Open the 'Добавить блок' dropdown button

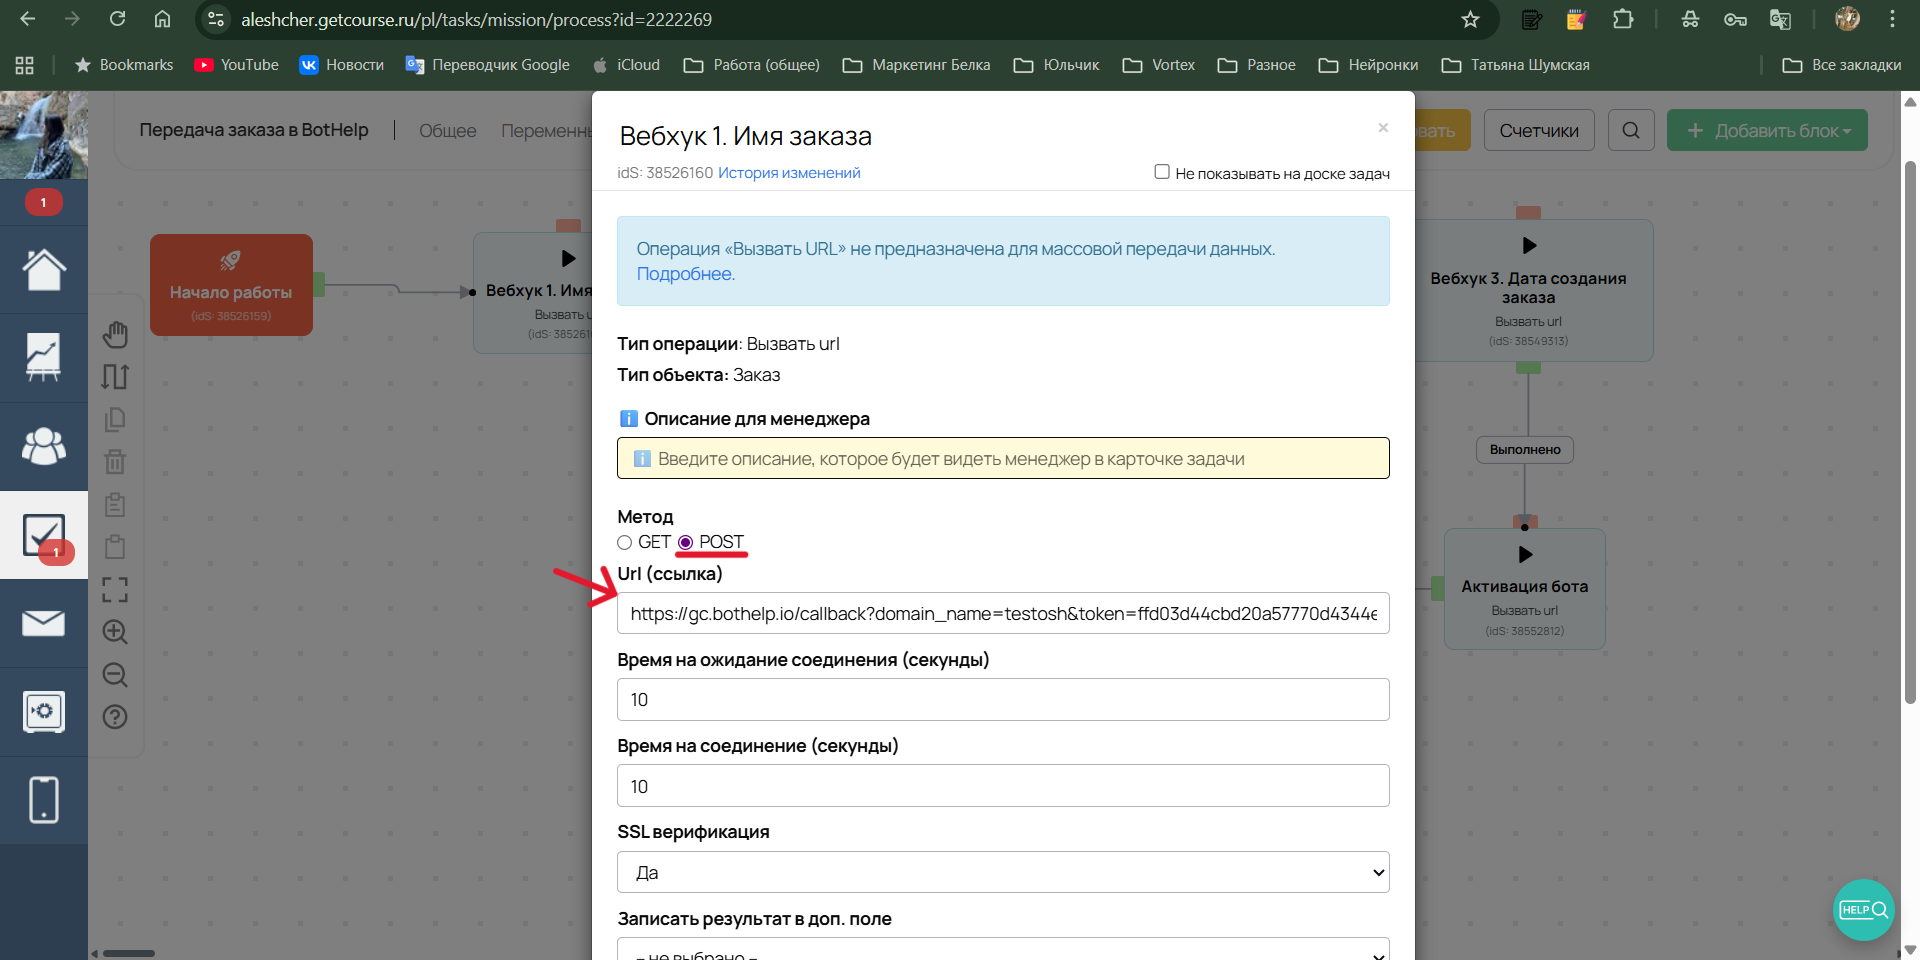pyautogui.click(x=1766, y=131)
